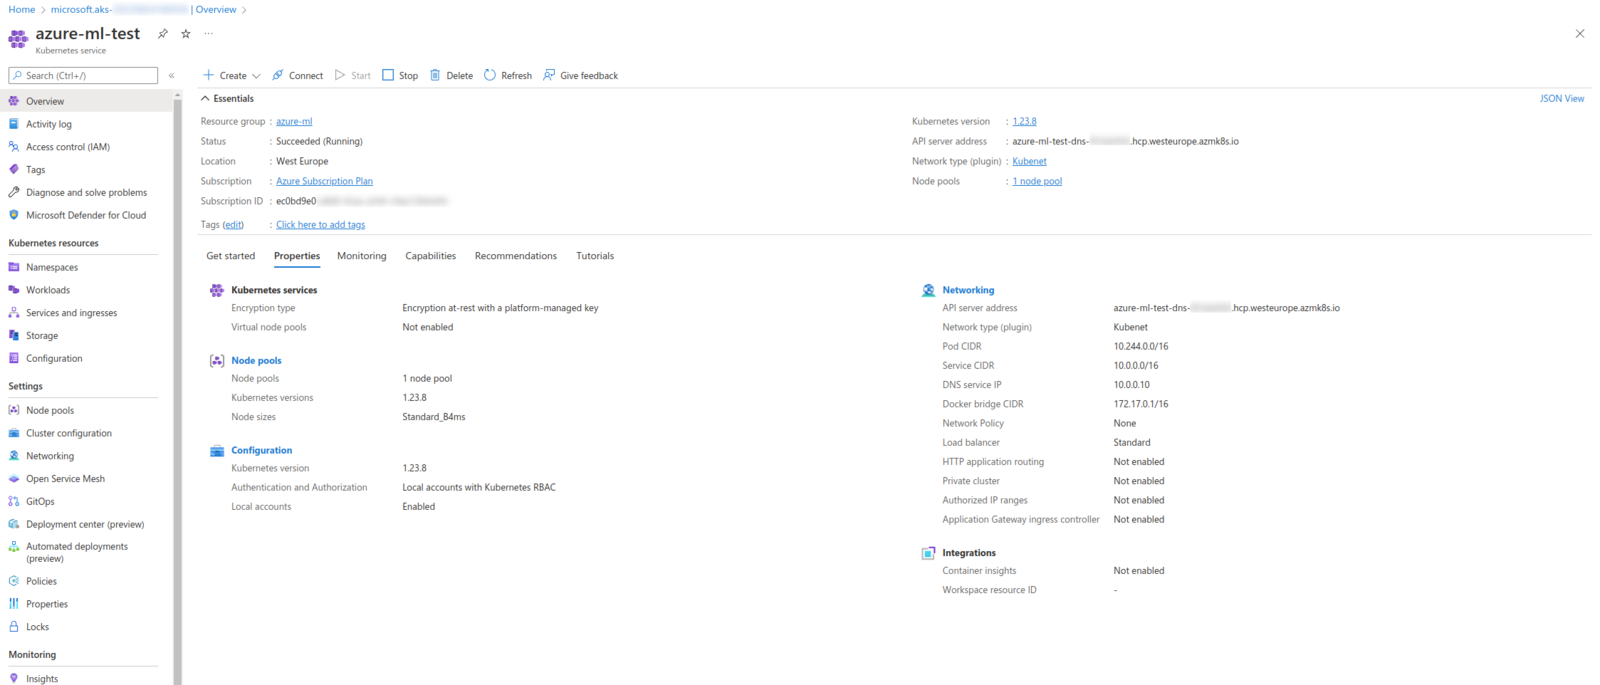Viewport: 1600px width, 685px height.
Task: Open the Kubernetes version 1.23.8 link
Action: pos(1024,122)
